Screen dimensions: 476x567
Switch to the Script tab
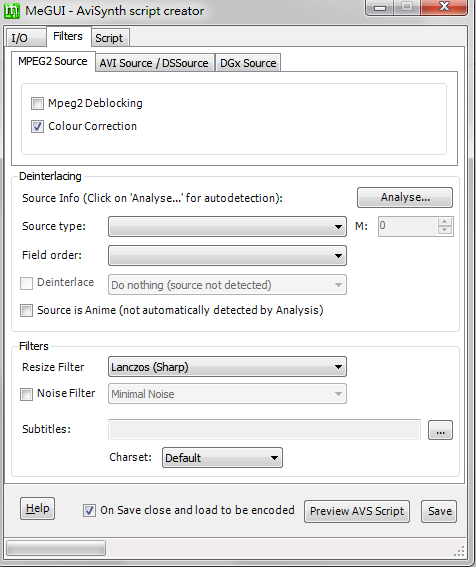coord(109,38)
